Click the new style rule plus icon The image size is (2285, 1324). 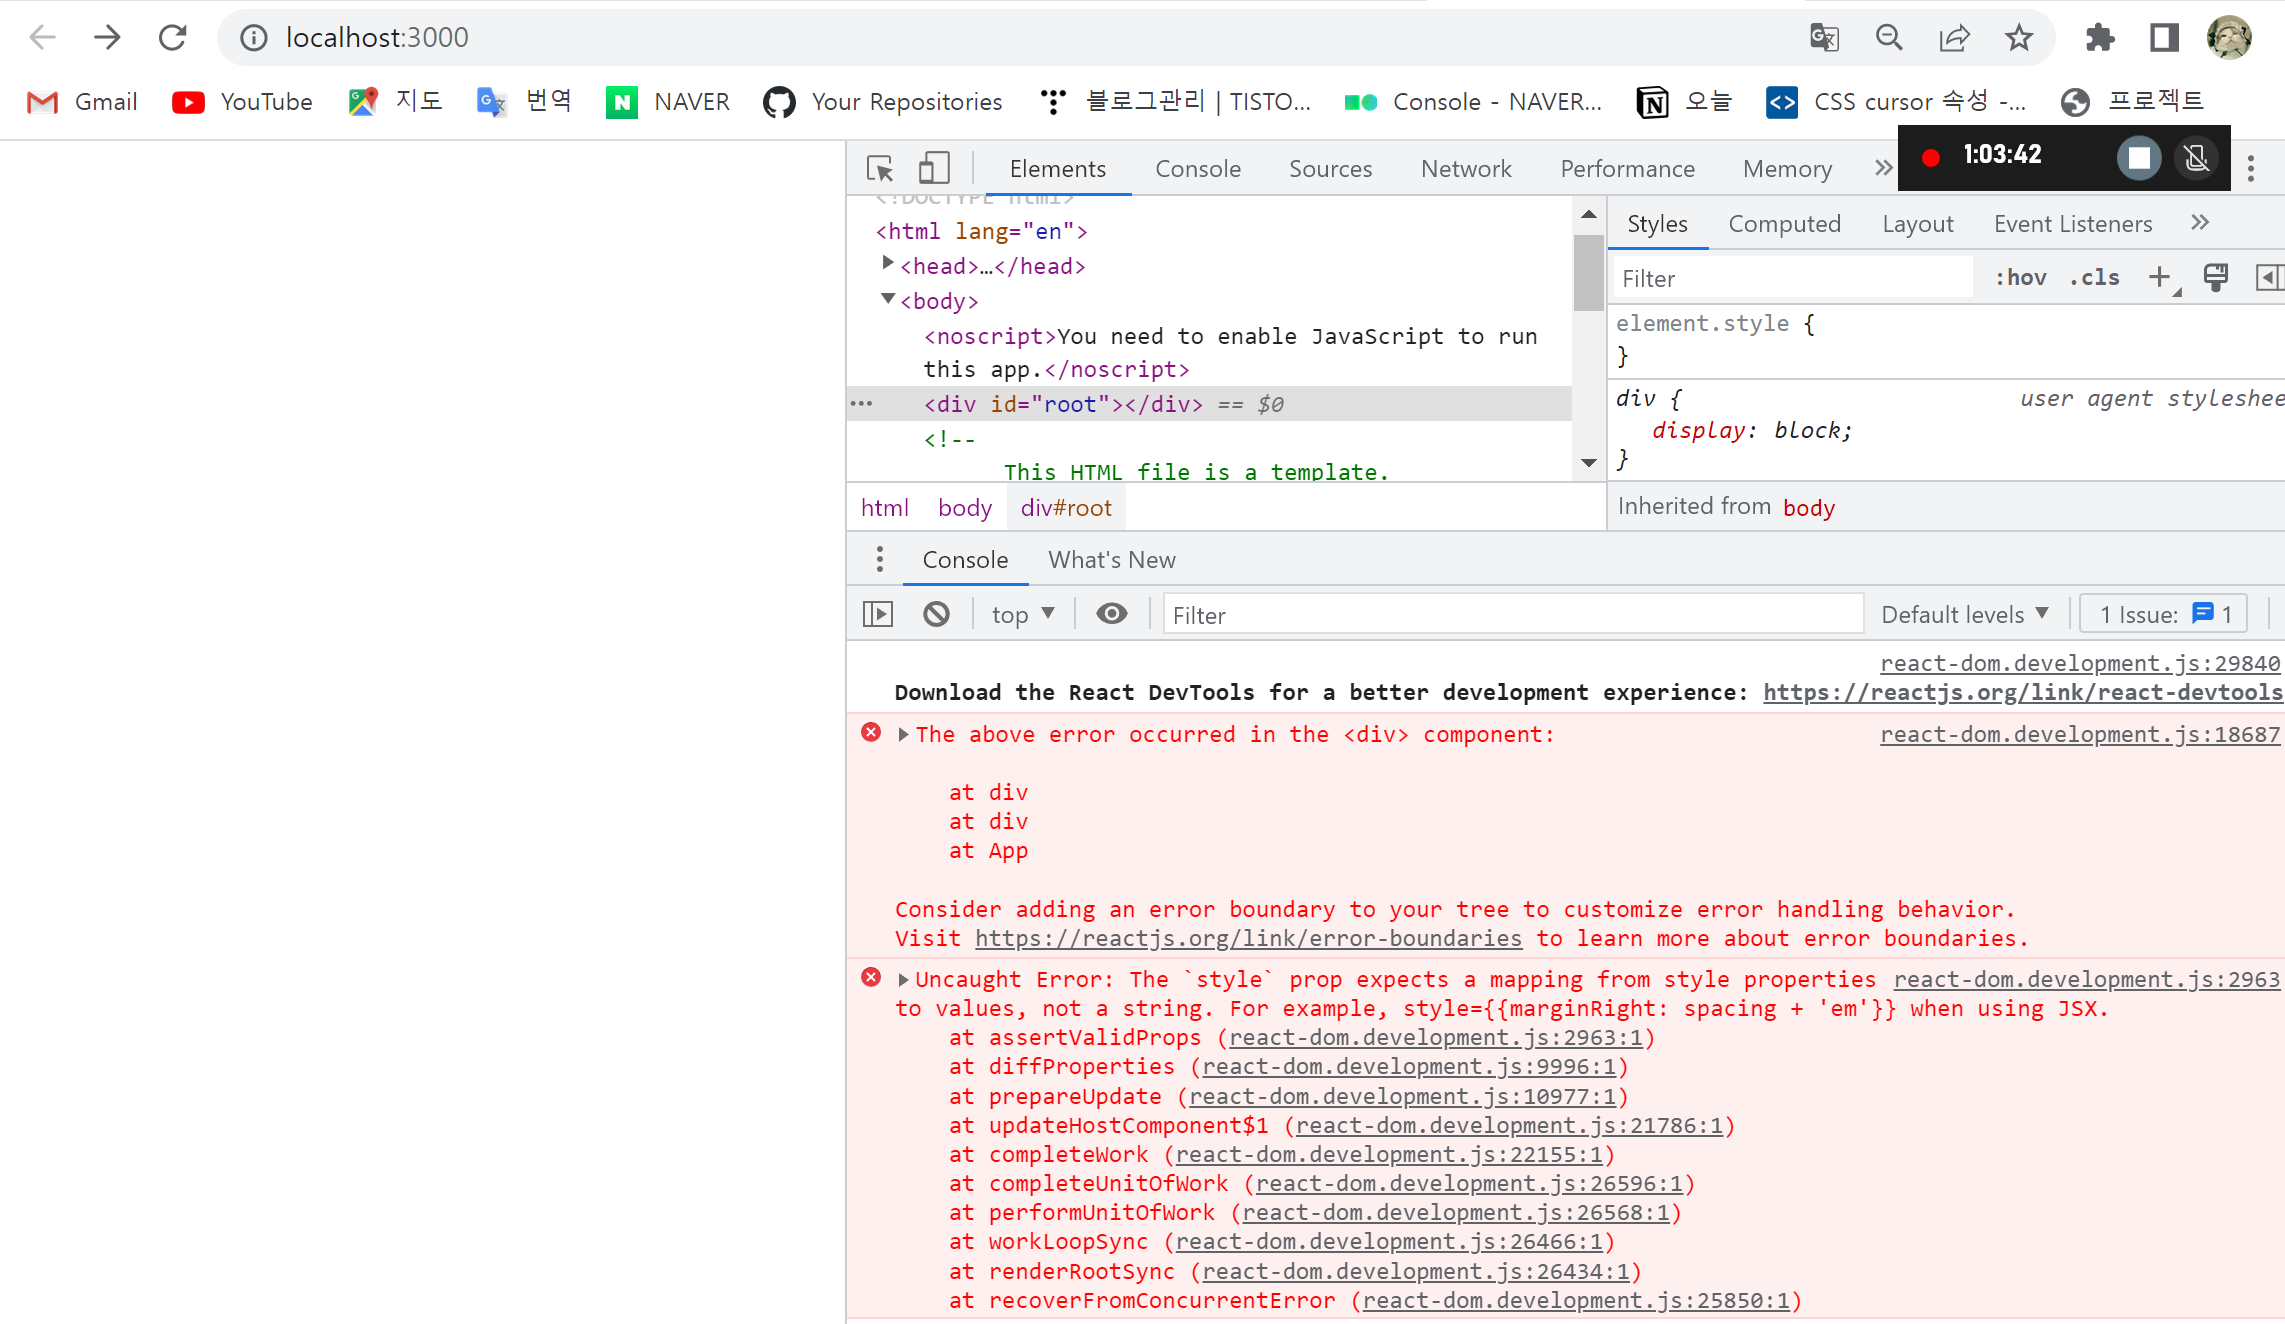point(2160,277)
